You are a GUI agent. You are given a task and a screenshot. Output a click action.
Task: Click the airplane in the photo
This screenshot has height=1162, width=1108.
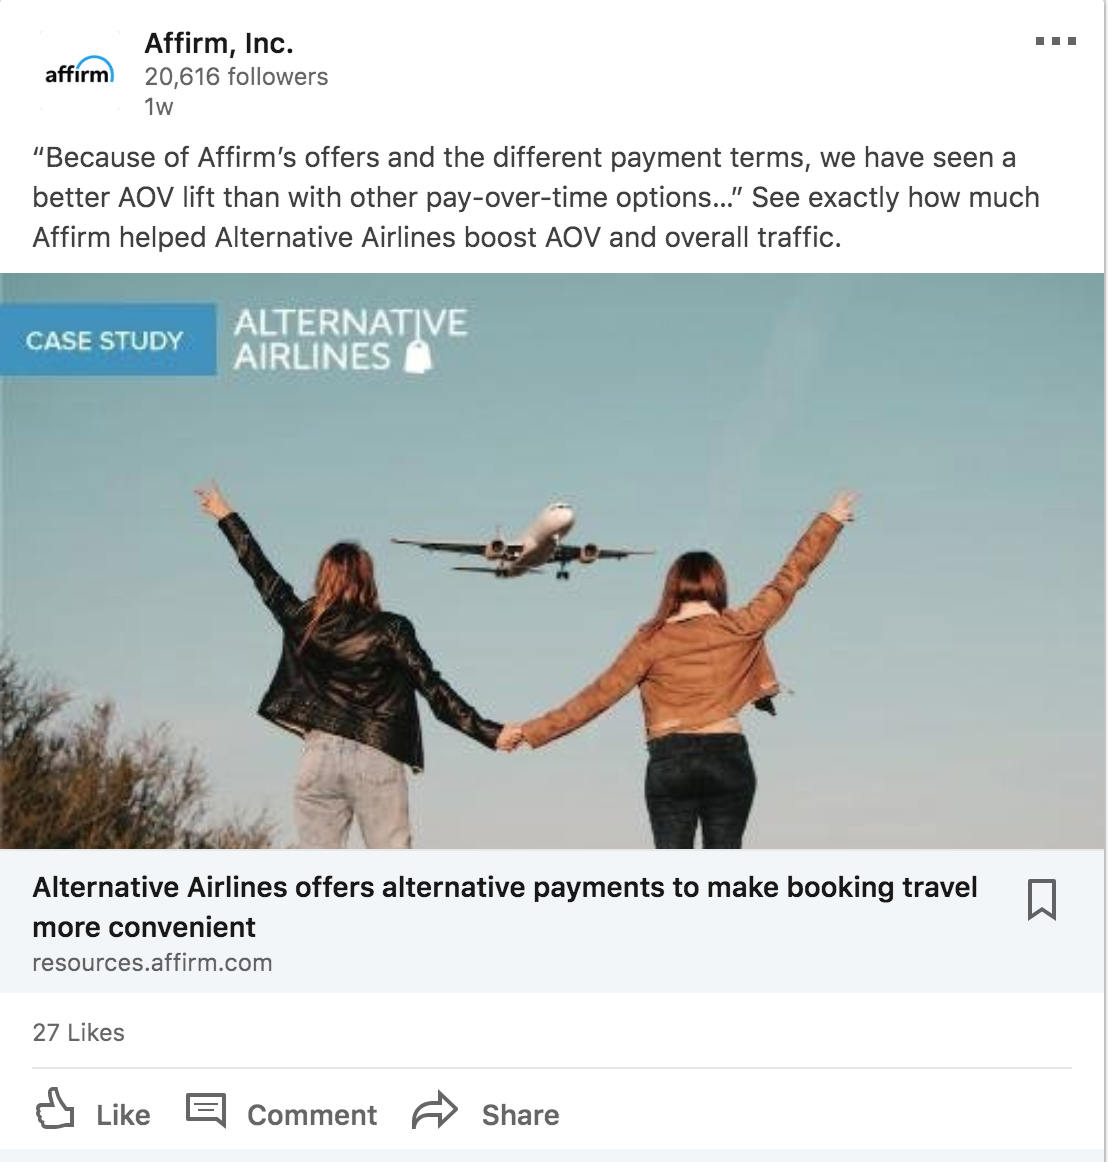click(523, 540)
